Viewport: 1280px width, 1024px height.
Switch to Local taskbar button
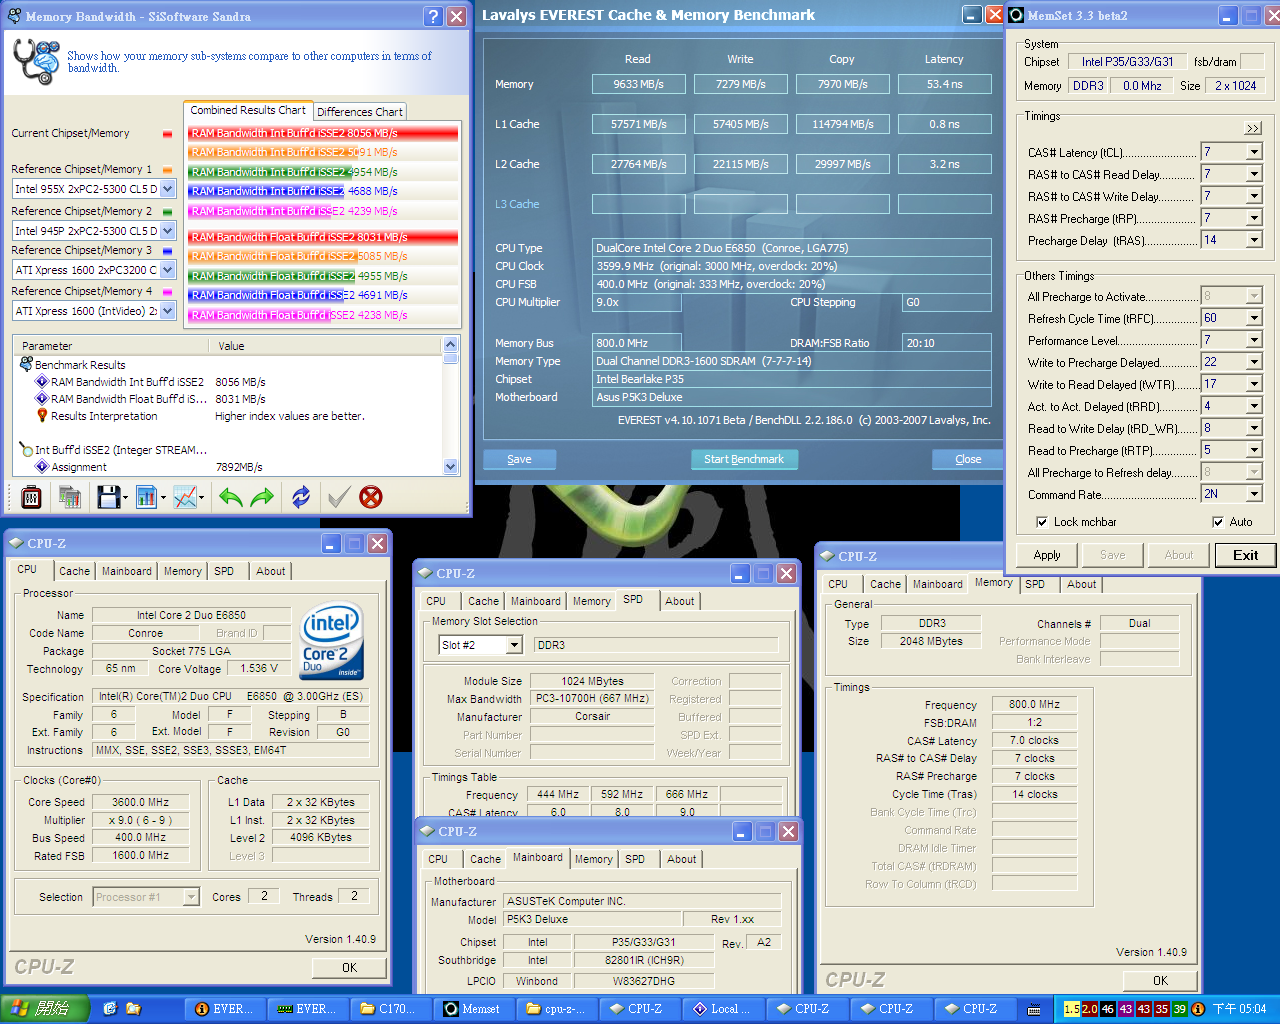(726, 1009)
